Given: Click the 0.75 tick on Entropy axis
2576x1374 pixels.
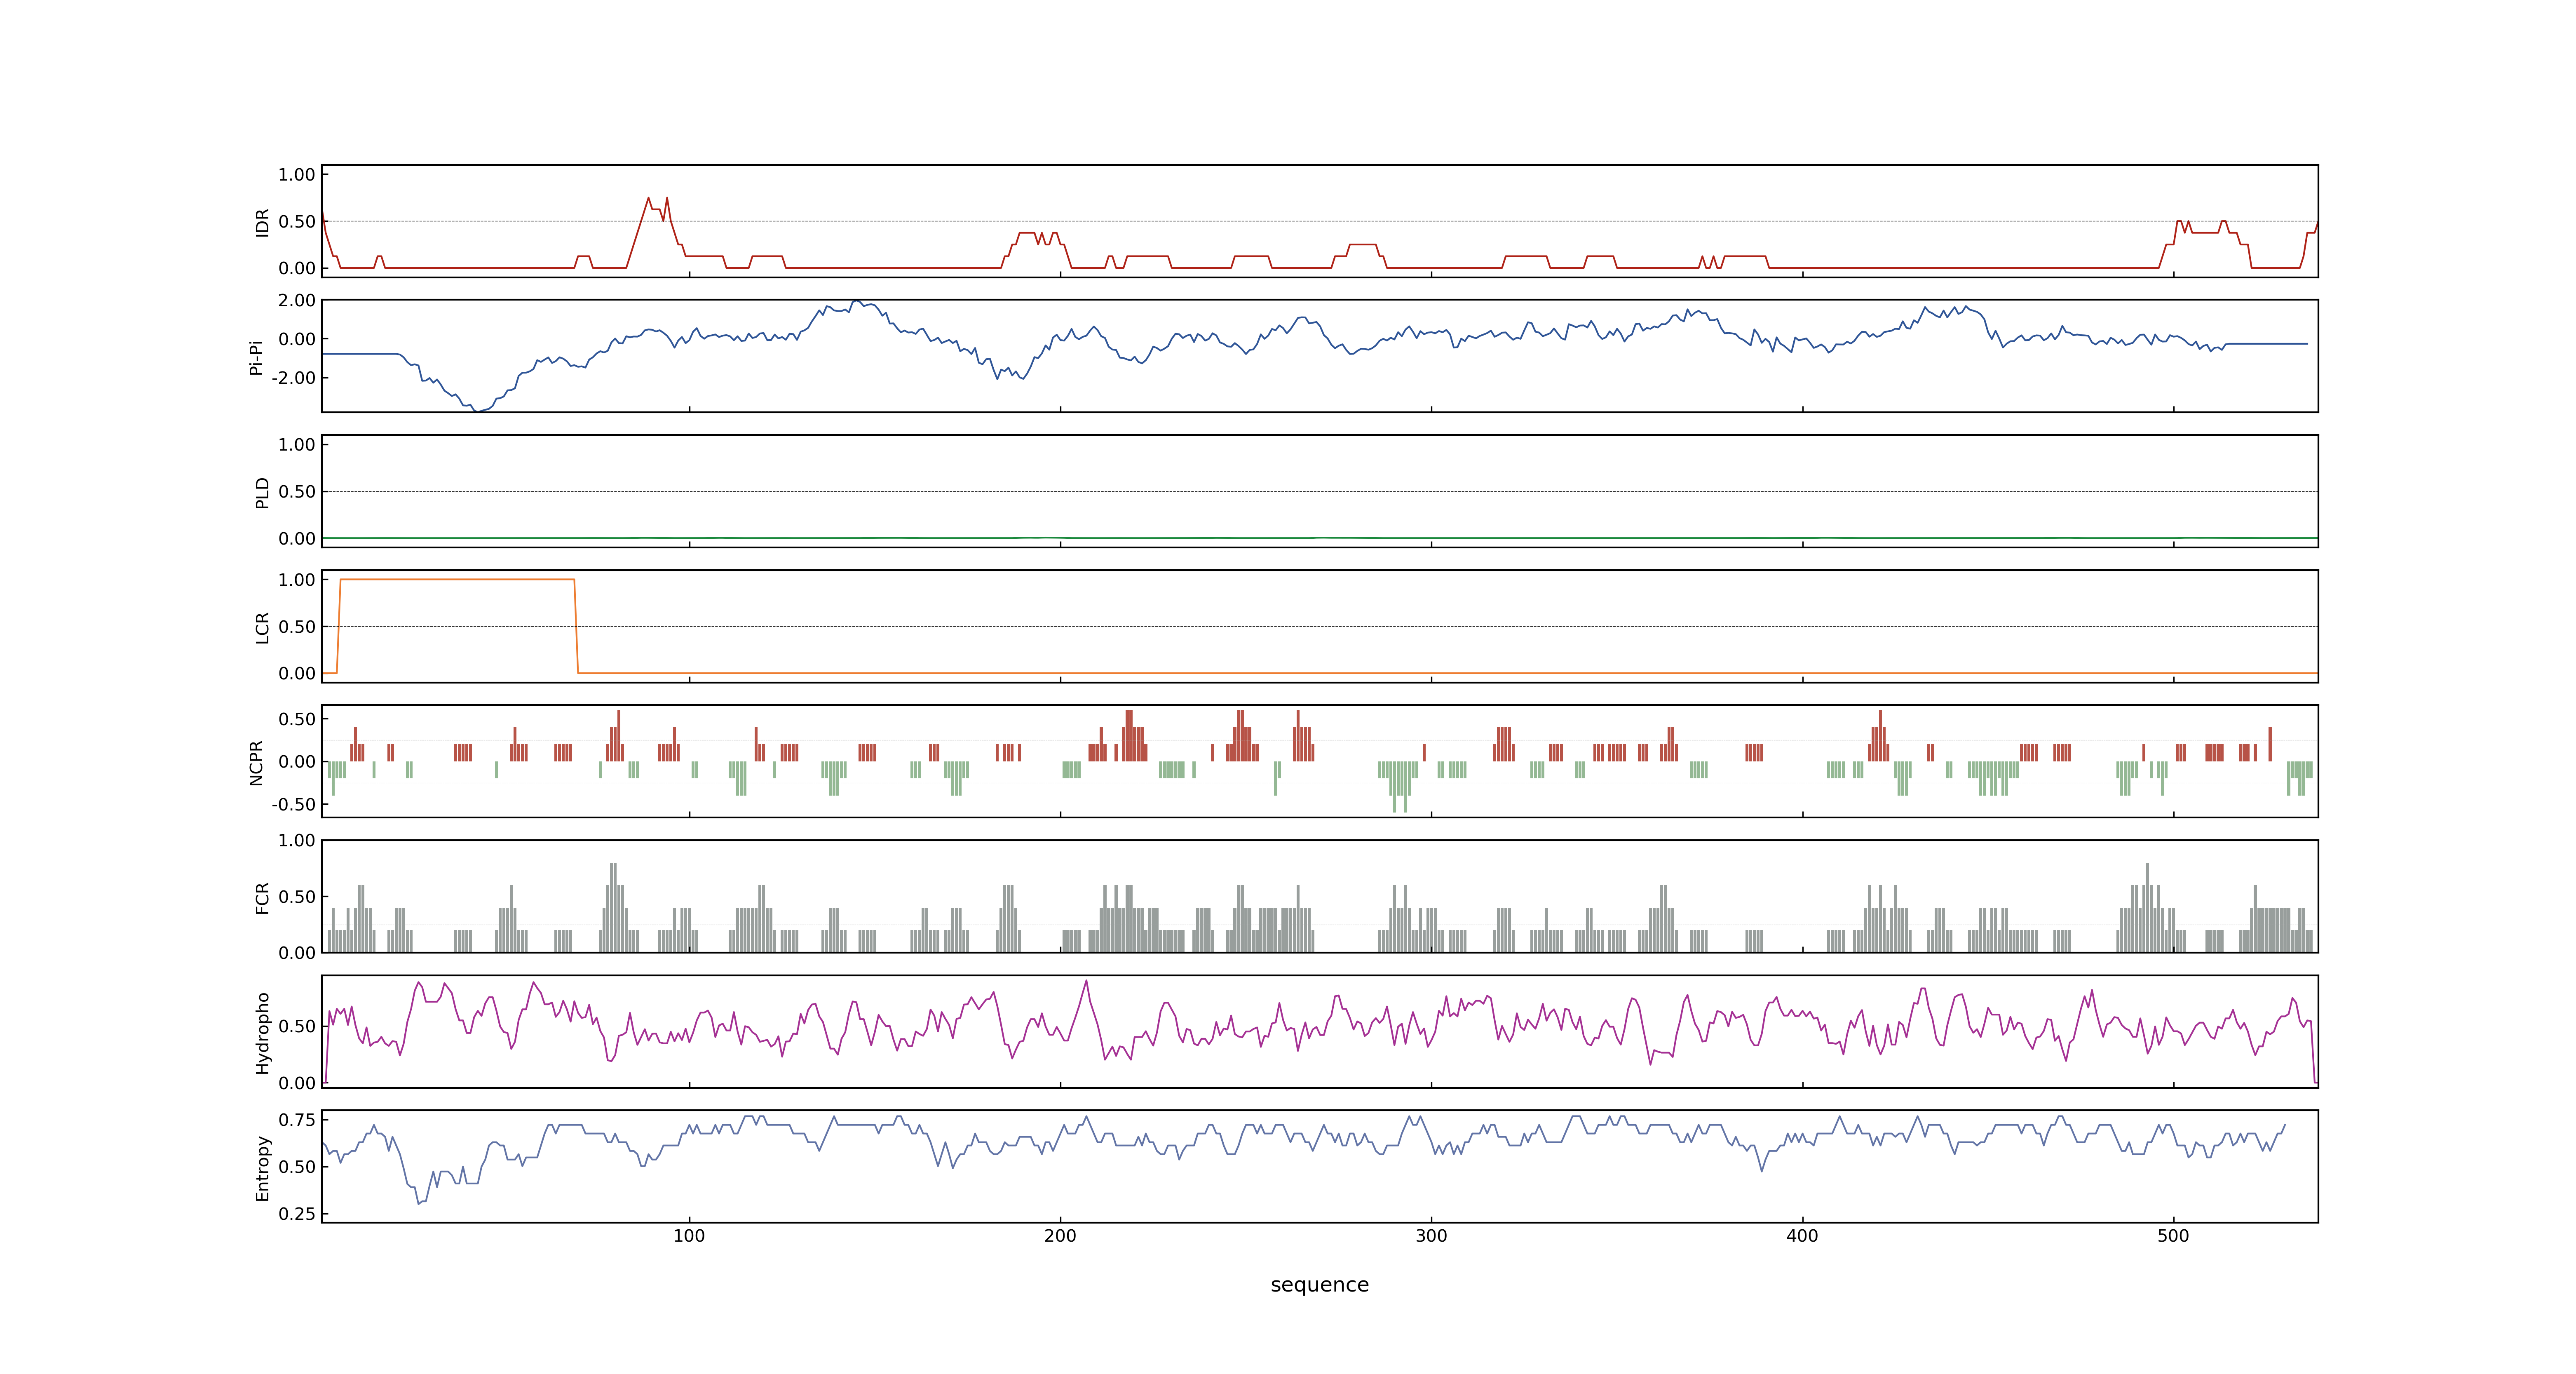Looking at the screenshot, I should tap(297, 1120).
